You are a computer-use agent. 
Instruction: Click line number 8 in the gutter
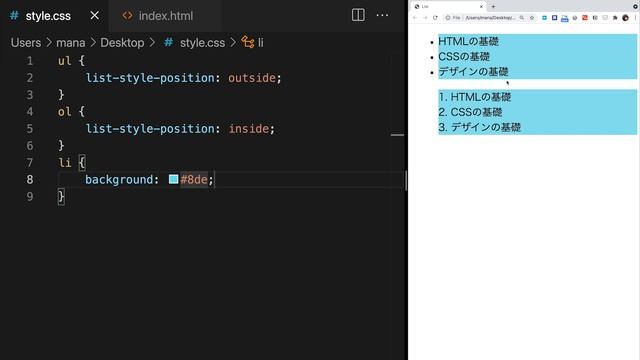pos(29,180)
